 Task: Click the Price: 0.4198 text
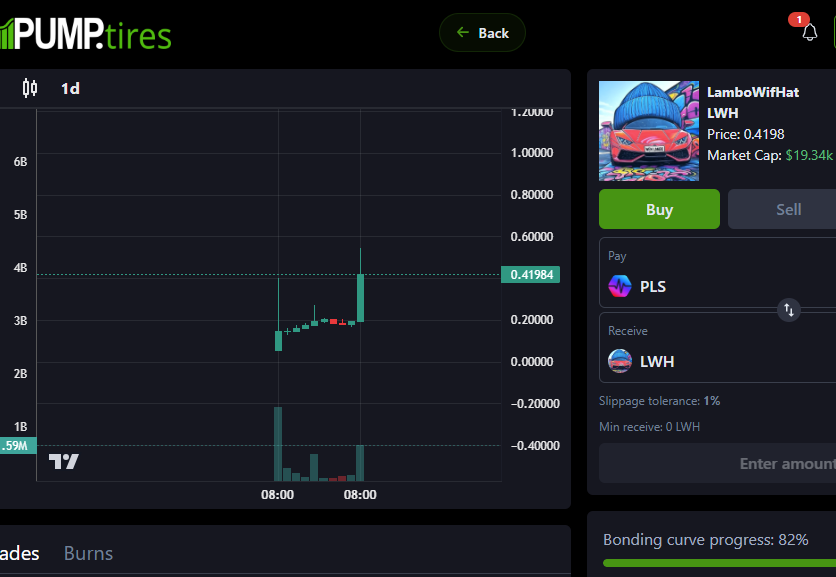745,134
